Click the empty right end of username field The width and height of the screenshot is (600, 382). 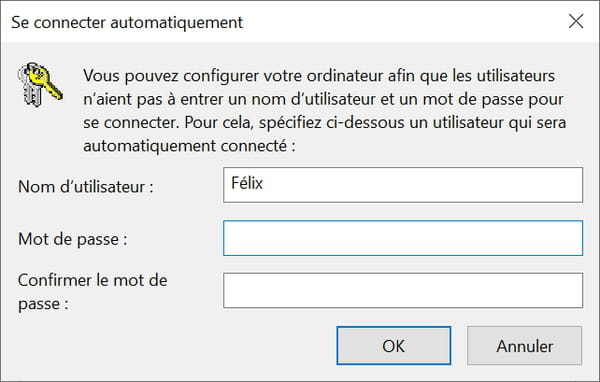497,185
